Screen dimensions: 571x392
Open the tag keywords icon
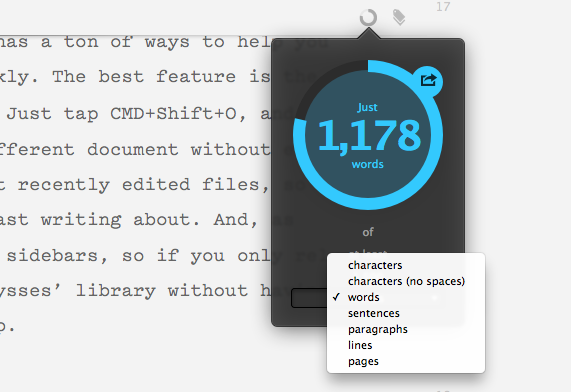click(x=399, y=17)
